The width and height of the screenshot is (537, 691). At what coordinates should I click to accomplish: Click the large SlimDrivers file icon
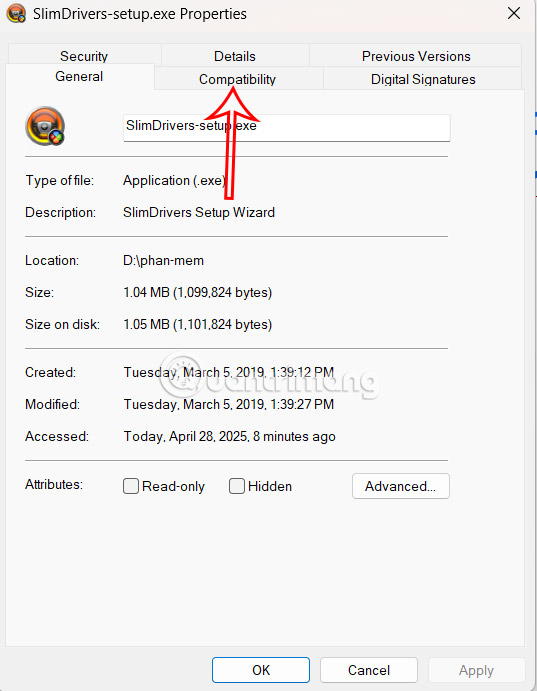(x=45, y=126)
